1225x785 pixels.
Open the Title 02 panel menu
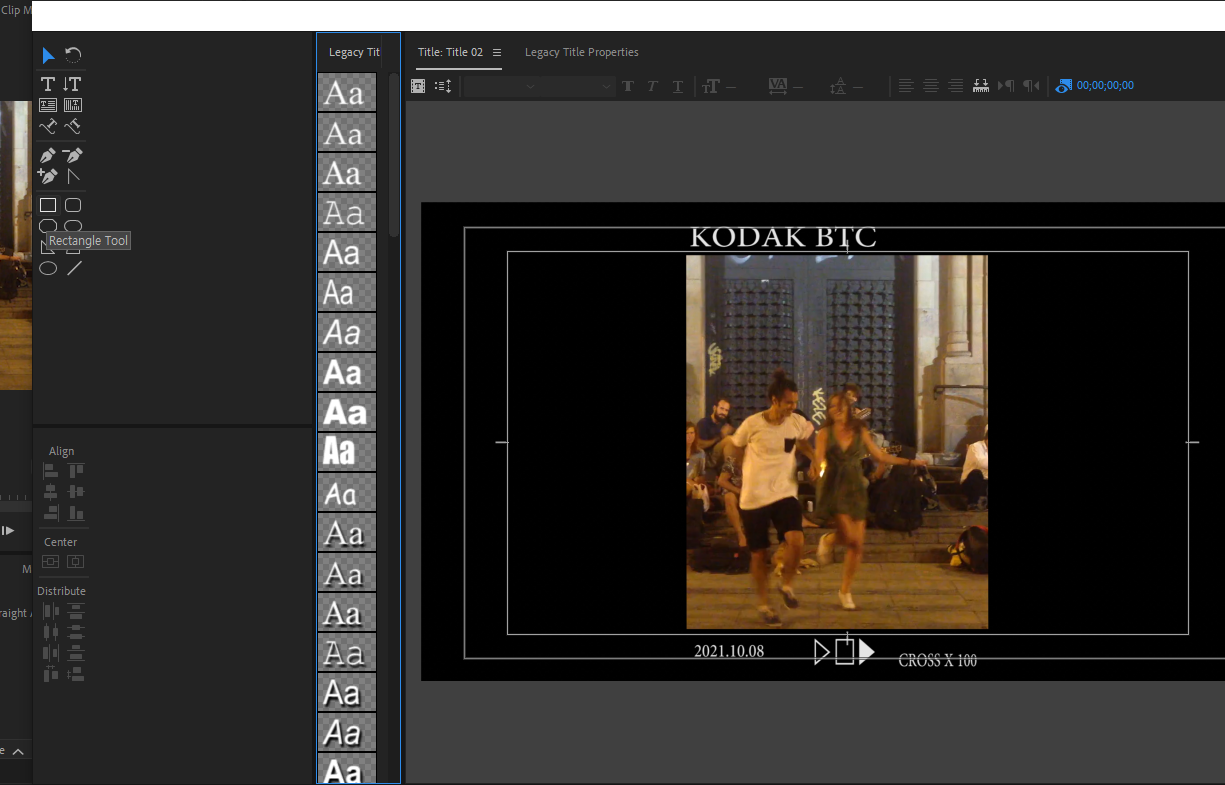[497, 52]
